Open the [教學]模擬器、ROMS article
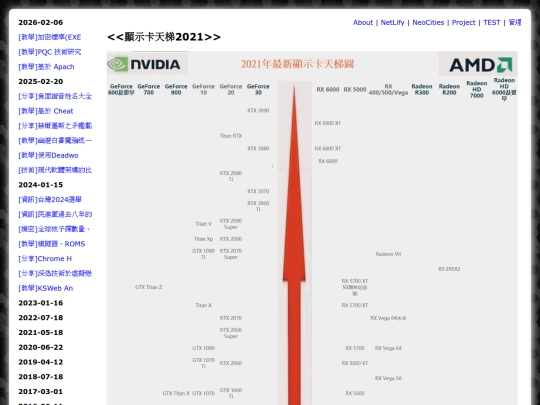 click(x=52, y=244)
